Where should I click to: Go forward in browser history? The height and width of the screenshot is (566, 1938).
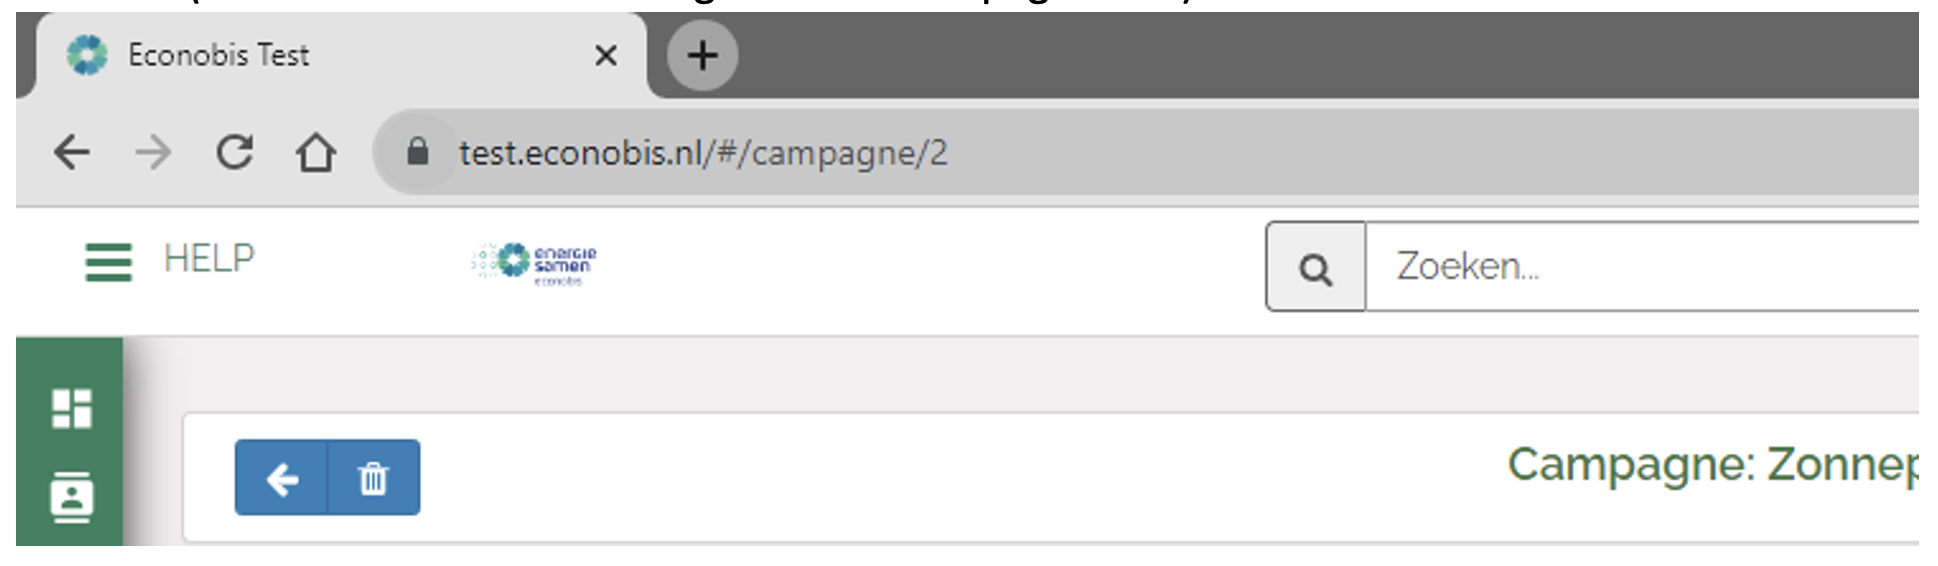point(153,153)
